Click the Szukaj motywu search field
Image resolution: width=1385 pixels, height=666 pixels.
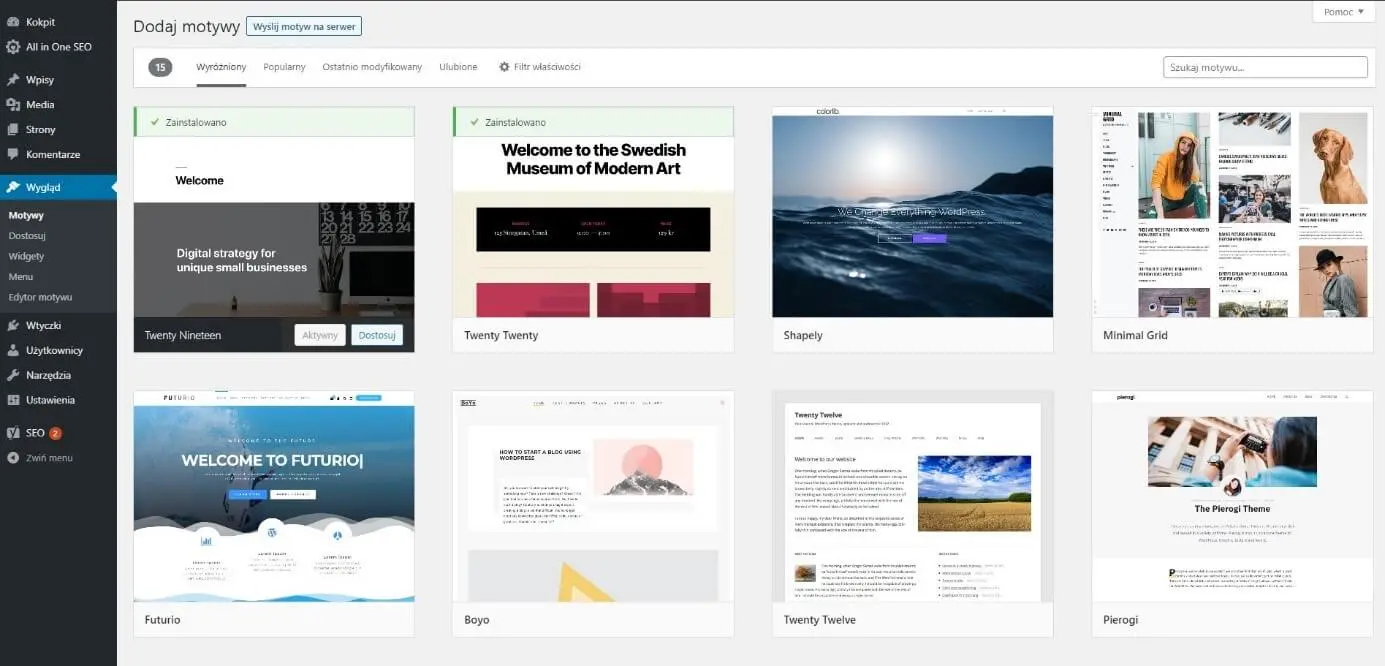1265,66
